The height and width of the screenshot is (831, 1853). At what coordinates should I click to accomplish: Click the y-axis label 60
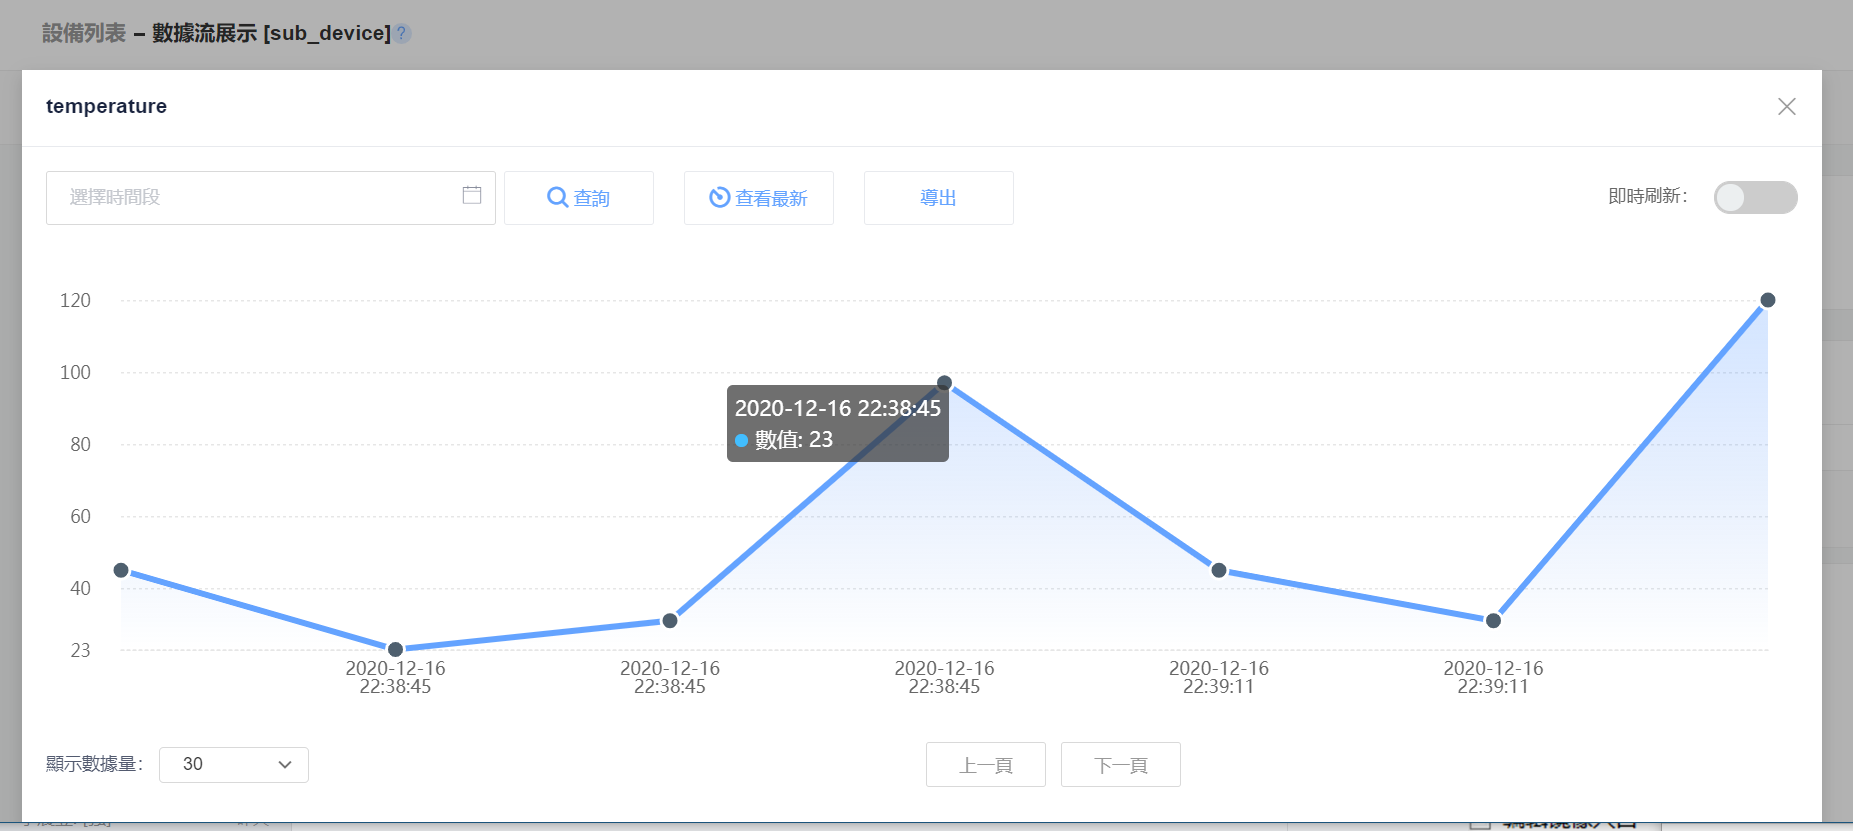[x=80, y=516]
